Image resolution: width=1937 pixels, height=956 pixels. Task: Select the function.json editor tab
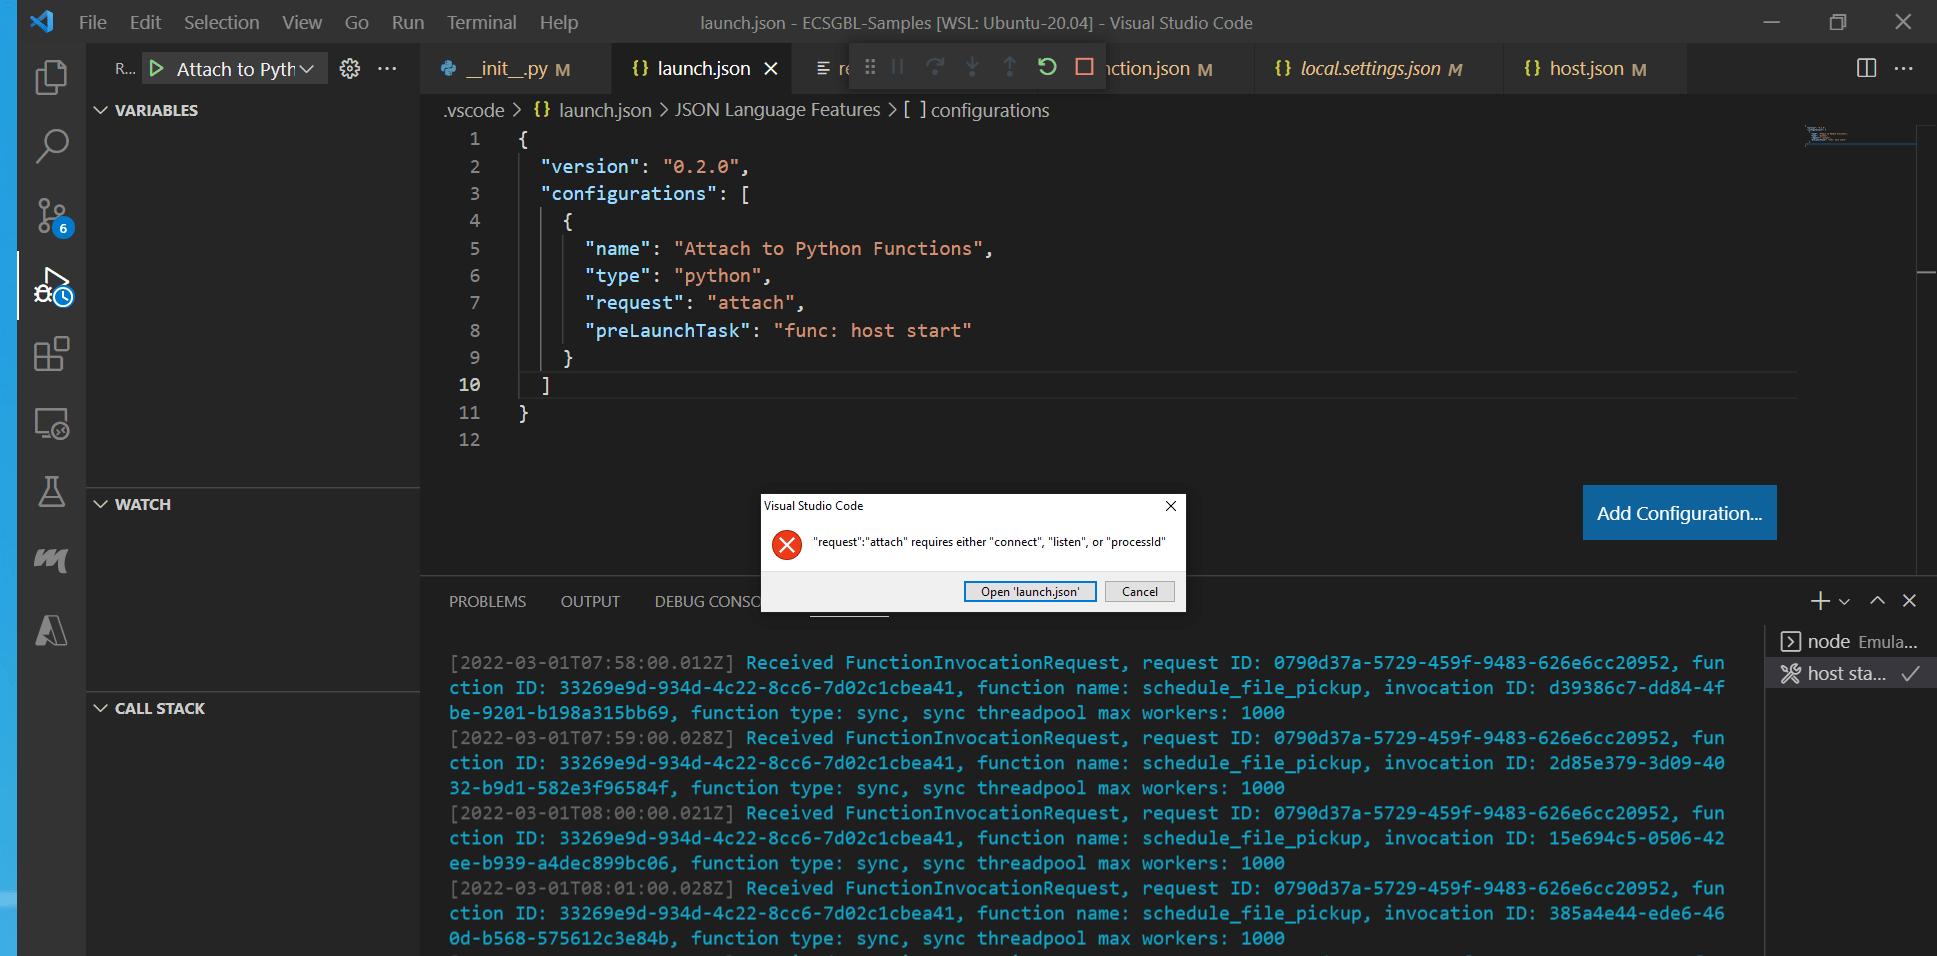click(1157, 69)
